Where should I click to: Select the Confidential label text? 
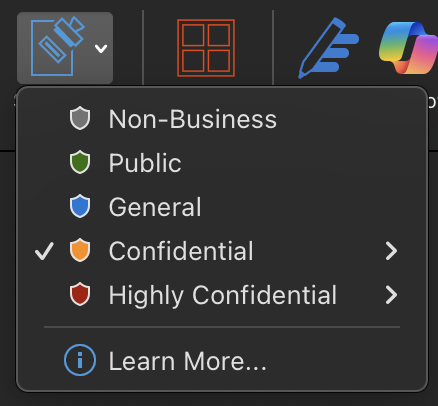pyautogui.click(x=181, y=251)
